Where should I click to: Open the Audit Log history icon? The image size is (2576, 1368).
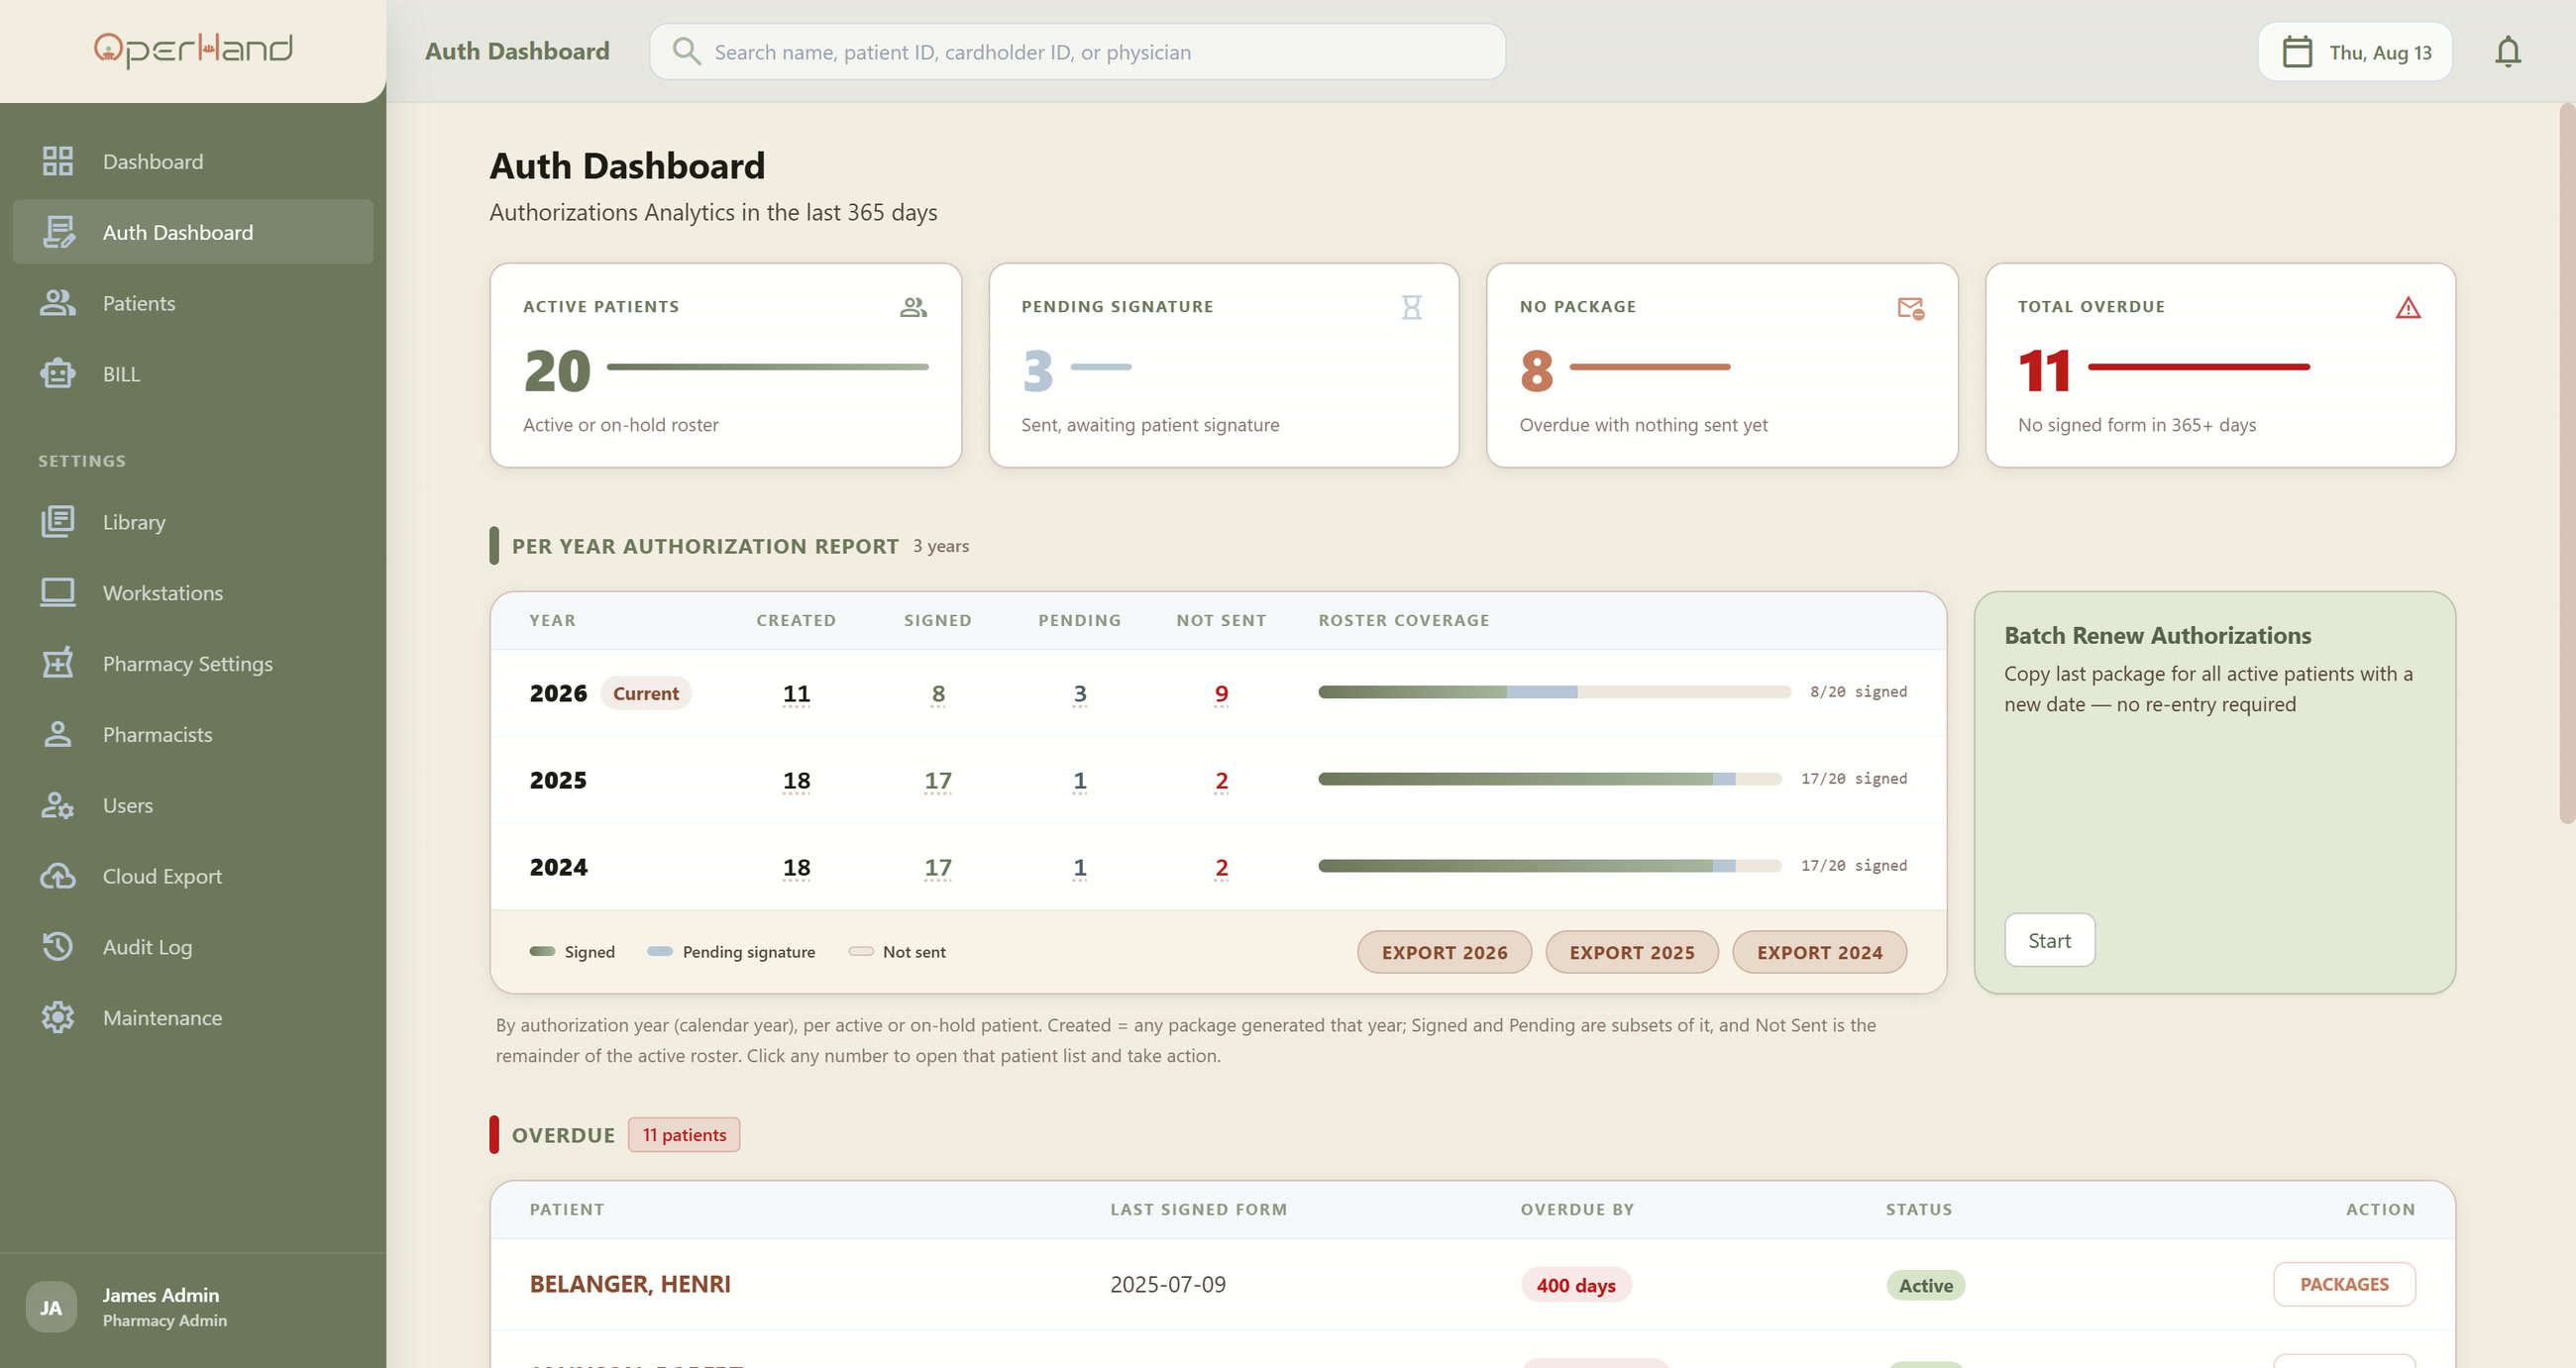[58, 946]
